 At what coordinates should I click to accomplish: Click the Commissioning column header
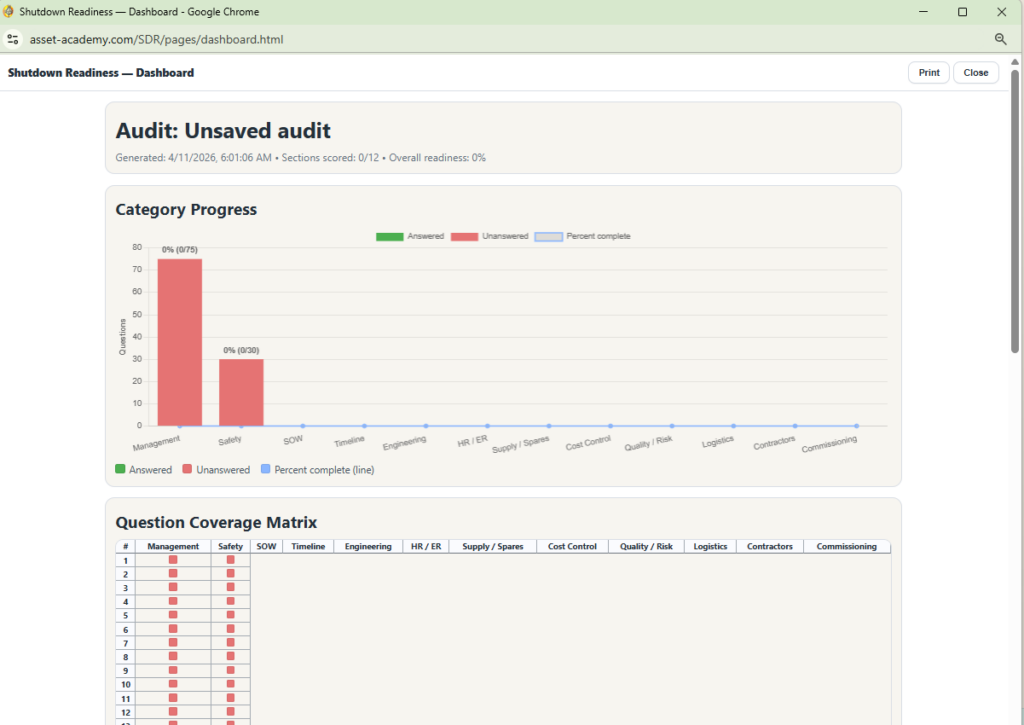click(x=846, y=547)
